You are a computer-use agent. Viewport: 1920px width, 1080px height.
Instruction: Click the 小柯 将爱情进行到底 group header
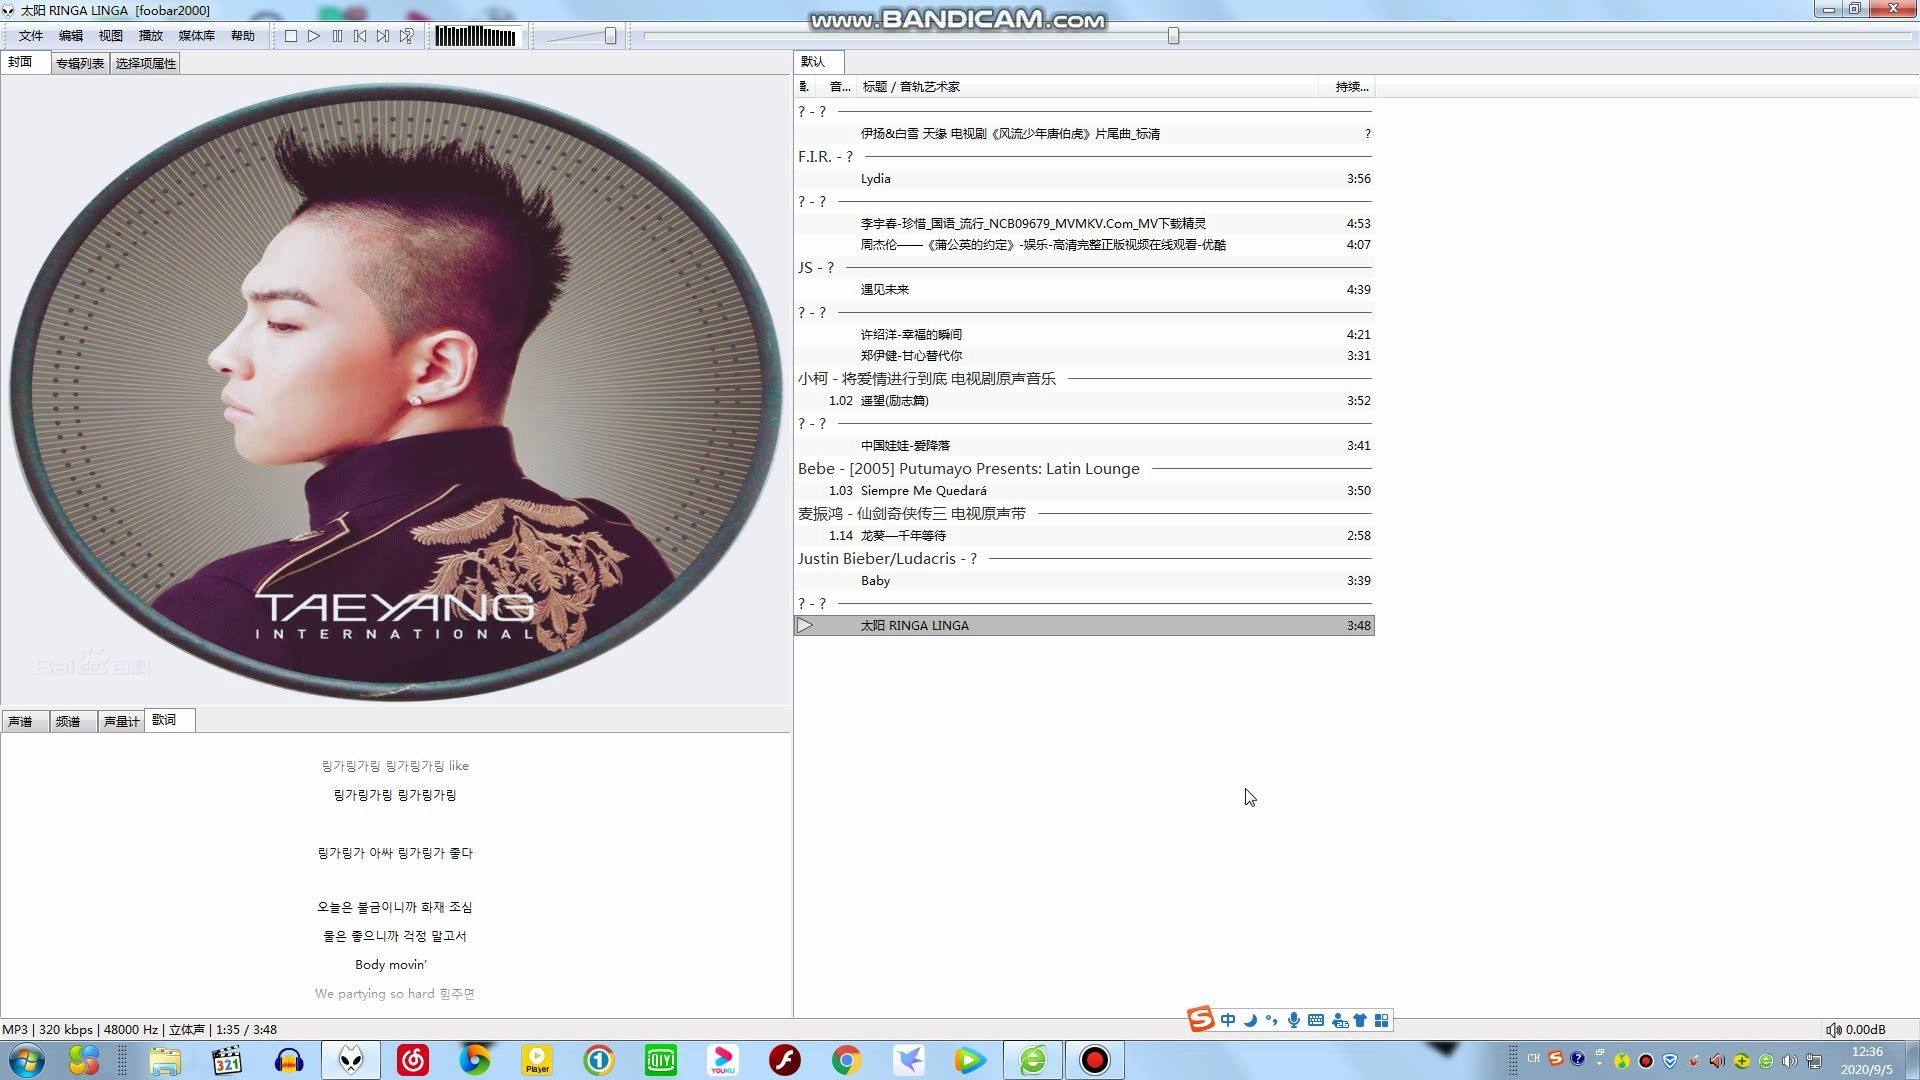(x=1084, y=379)
